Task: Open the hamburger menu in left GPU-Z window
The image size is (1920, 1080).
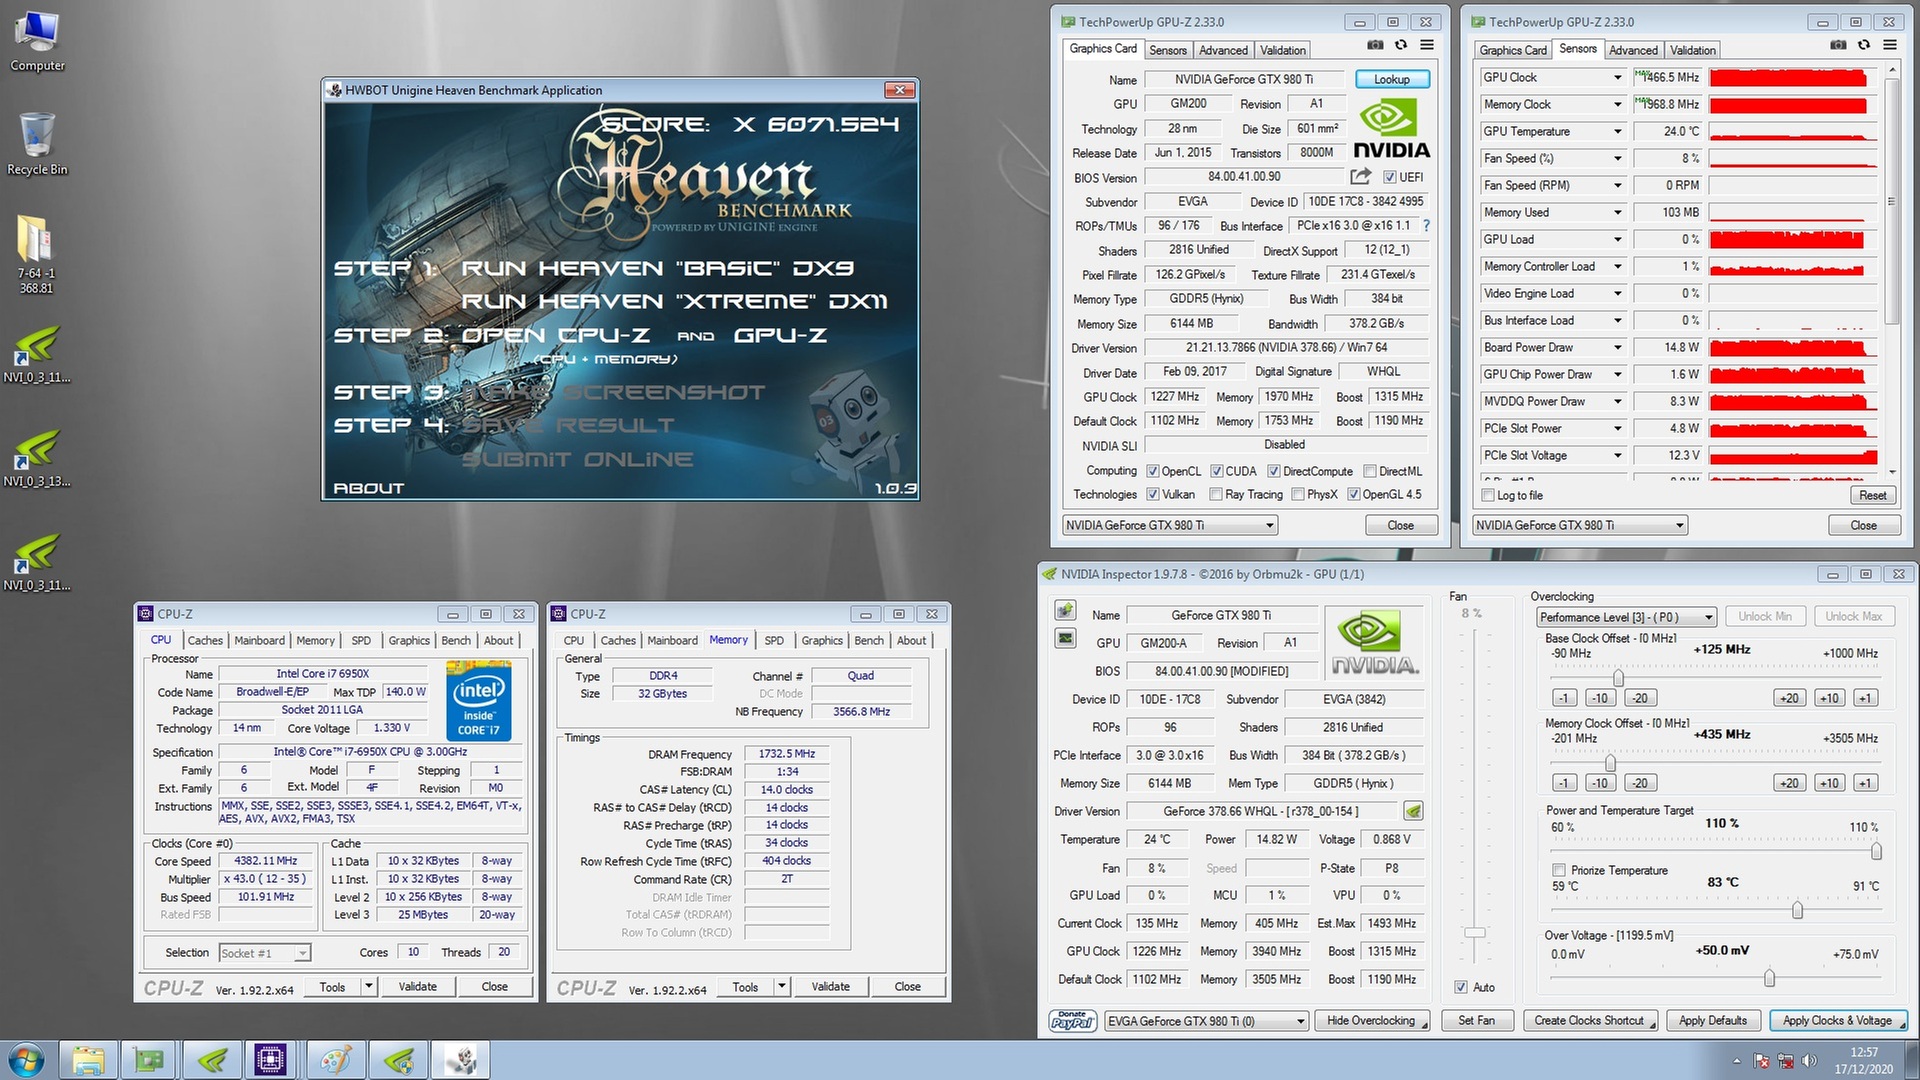Action: (1427, 45)
